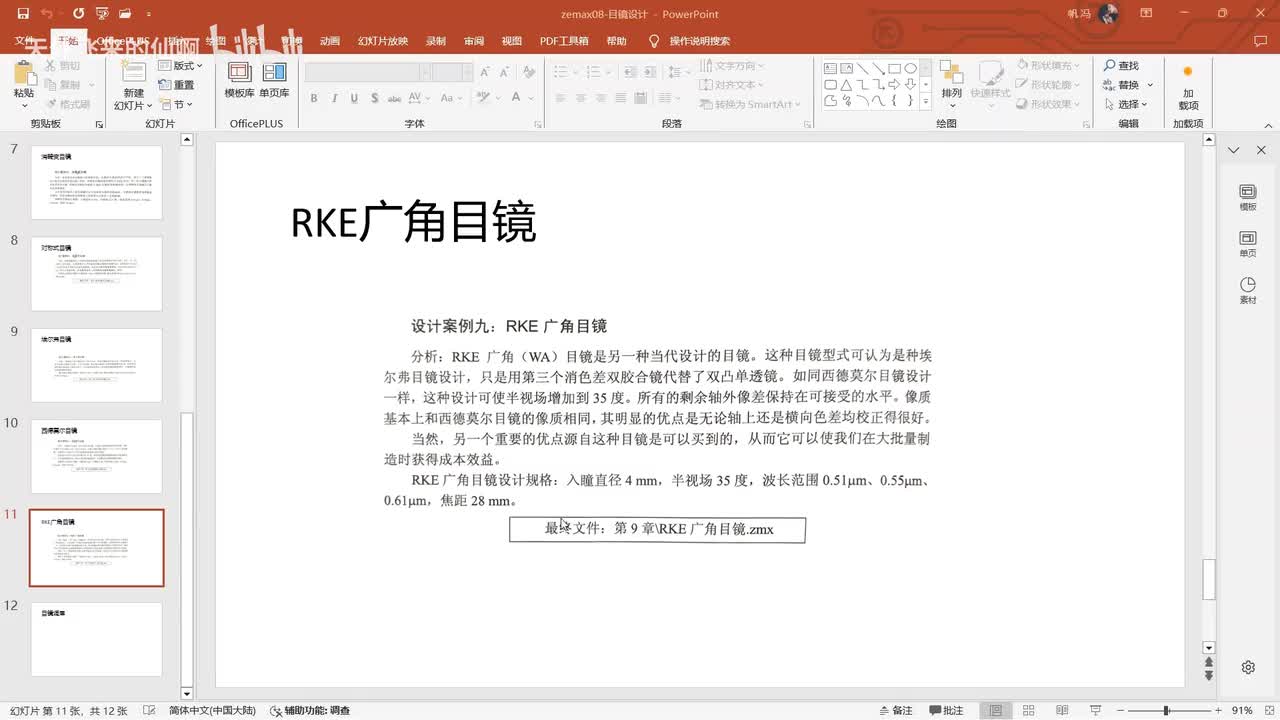This screenshot has width=1280, height=720.
Task: Select slide 12 thumbnail
Action: tap(96, 639)
